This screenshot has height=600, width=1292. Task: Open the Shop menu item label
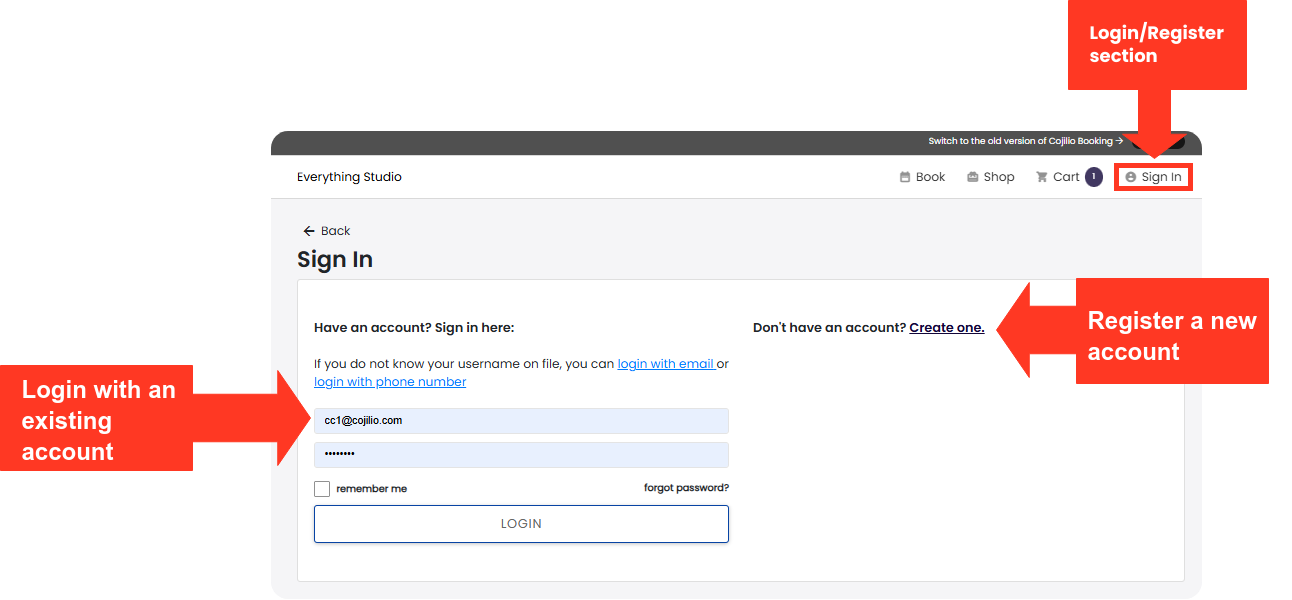point(998,177)
